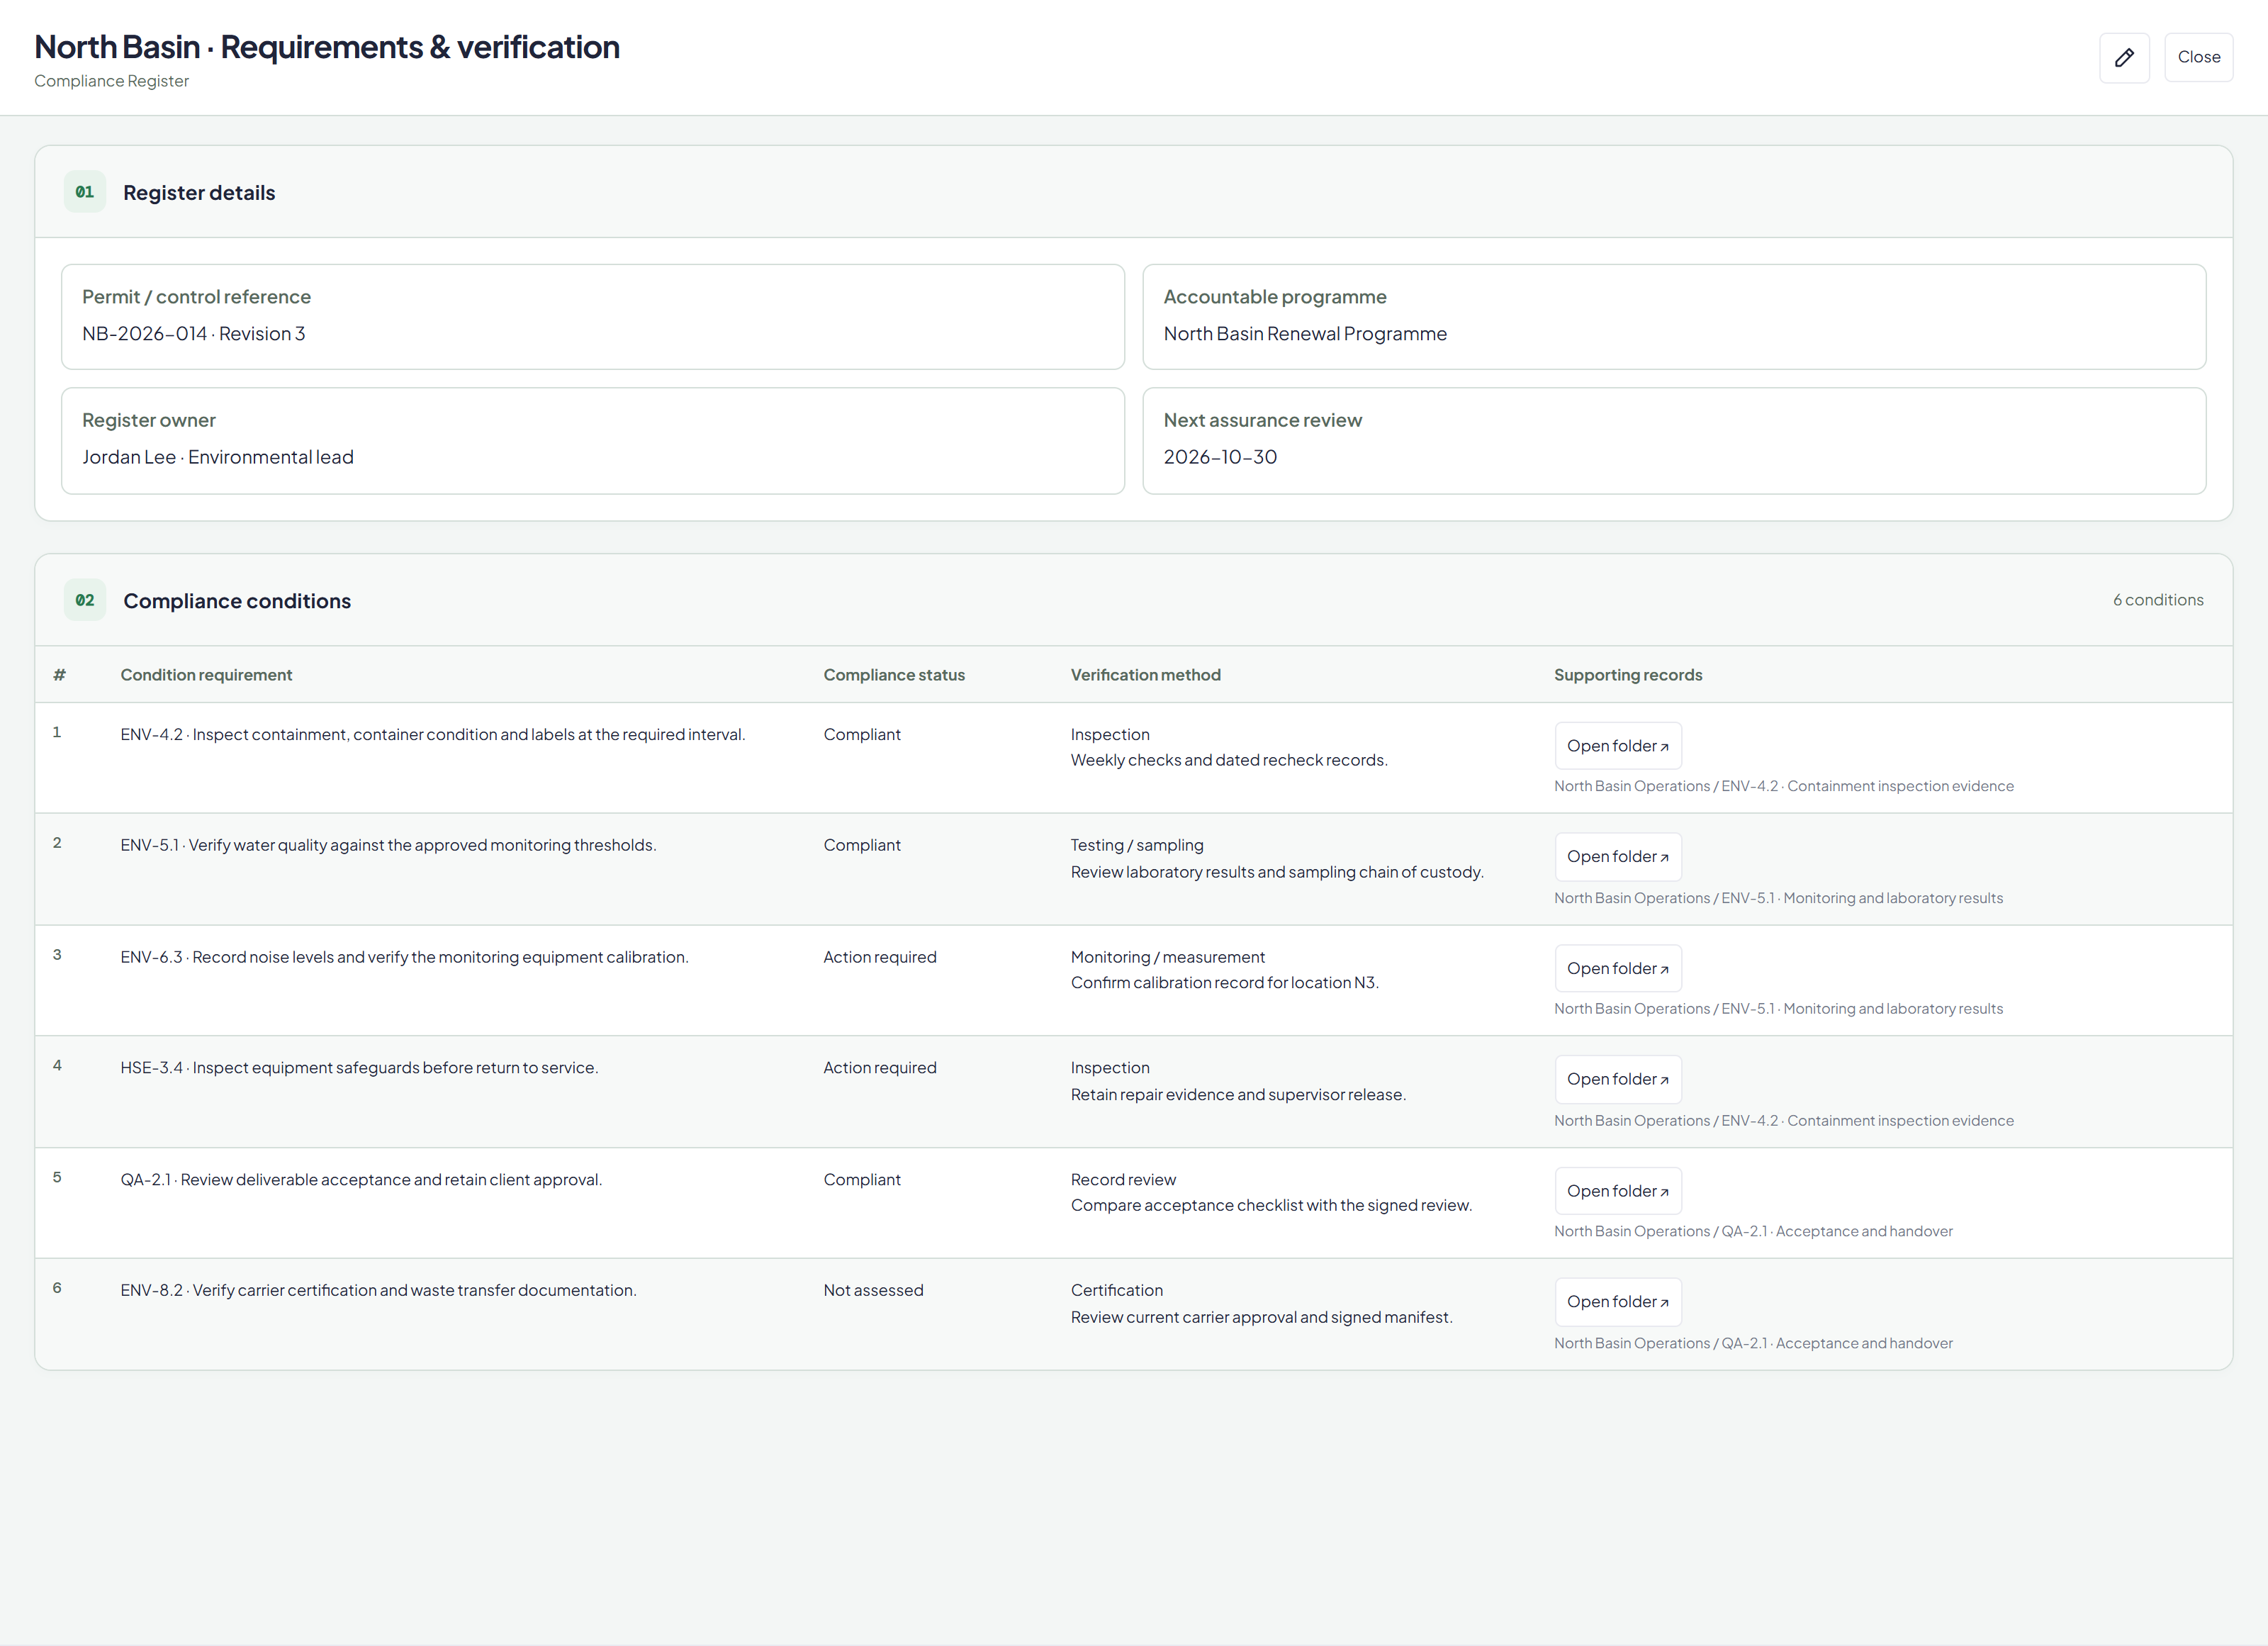Screen dimensions: 2268x1646
Task: Click the 02 Compliance conditions section badge
Action: pyautogui.click(x=85, y=600)
